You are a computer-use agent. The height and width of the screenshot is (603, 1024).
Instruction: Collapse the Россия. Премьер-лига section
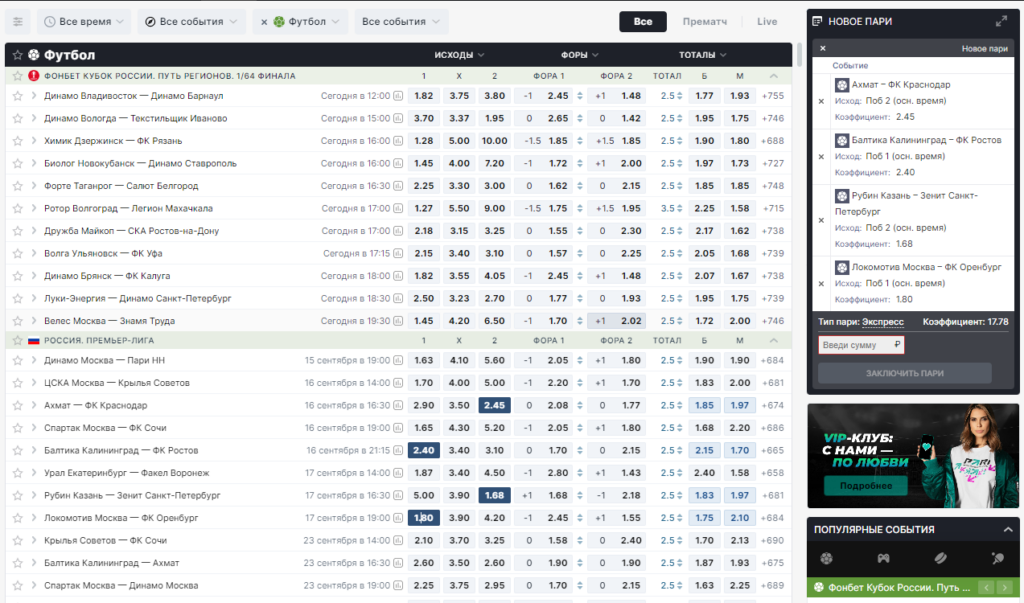point(774,340)
